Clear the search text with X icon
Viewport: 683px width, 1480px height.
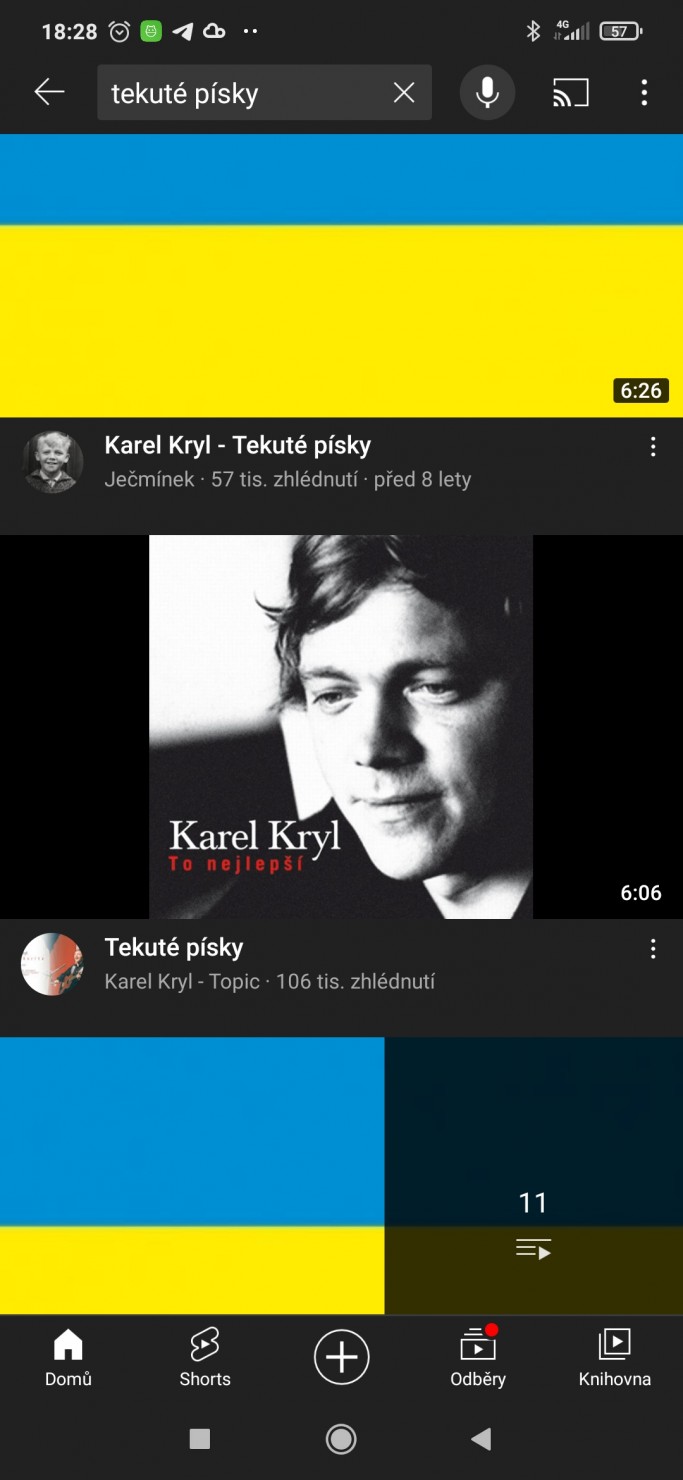[404, 93]
